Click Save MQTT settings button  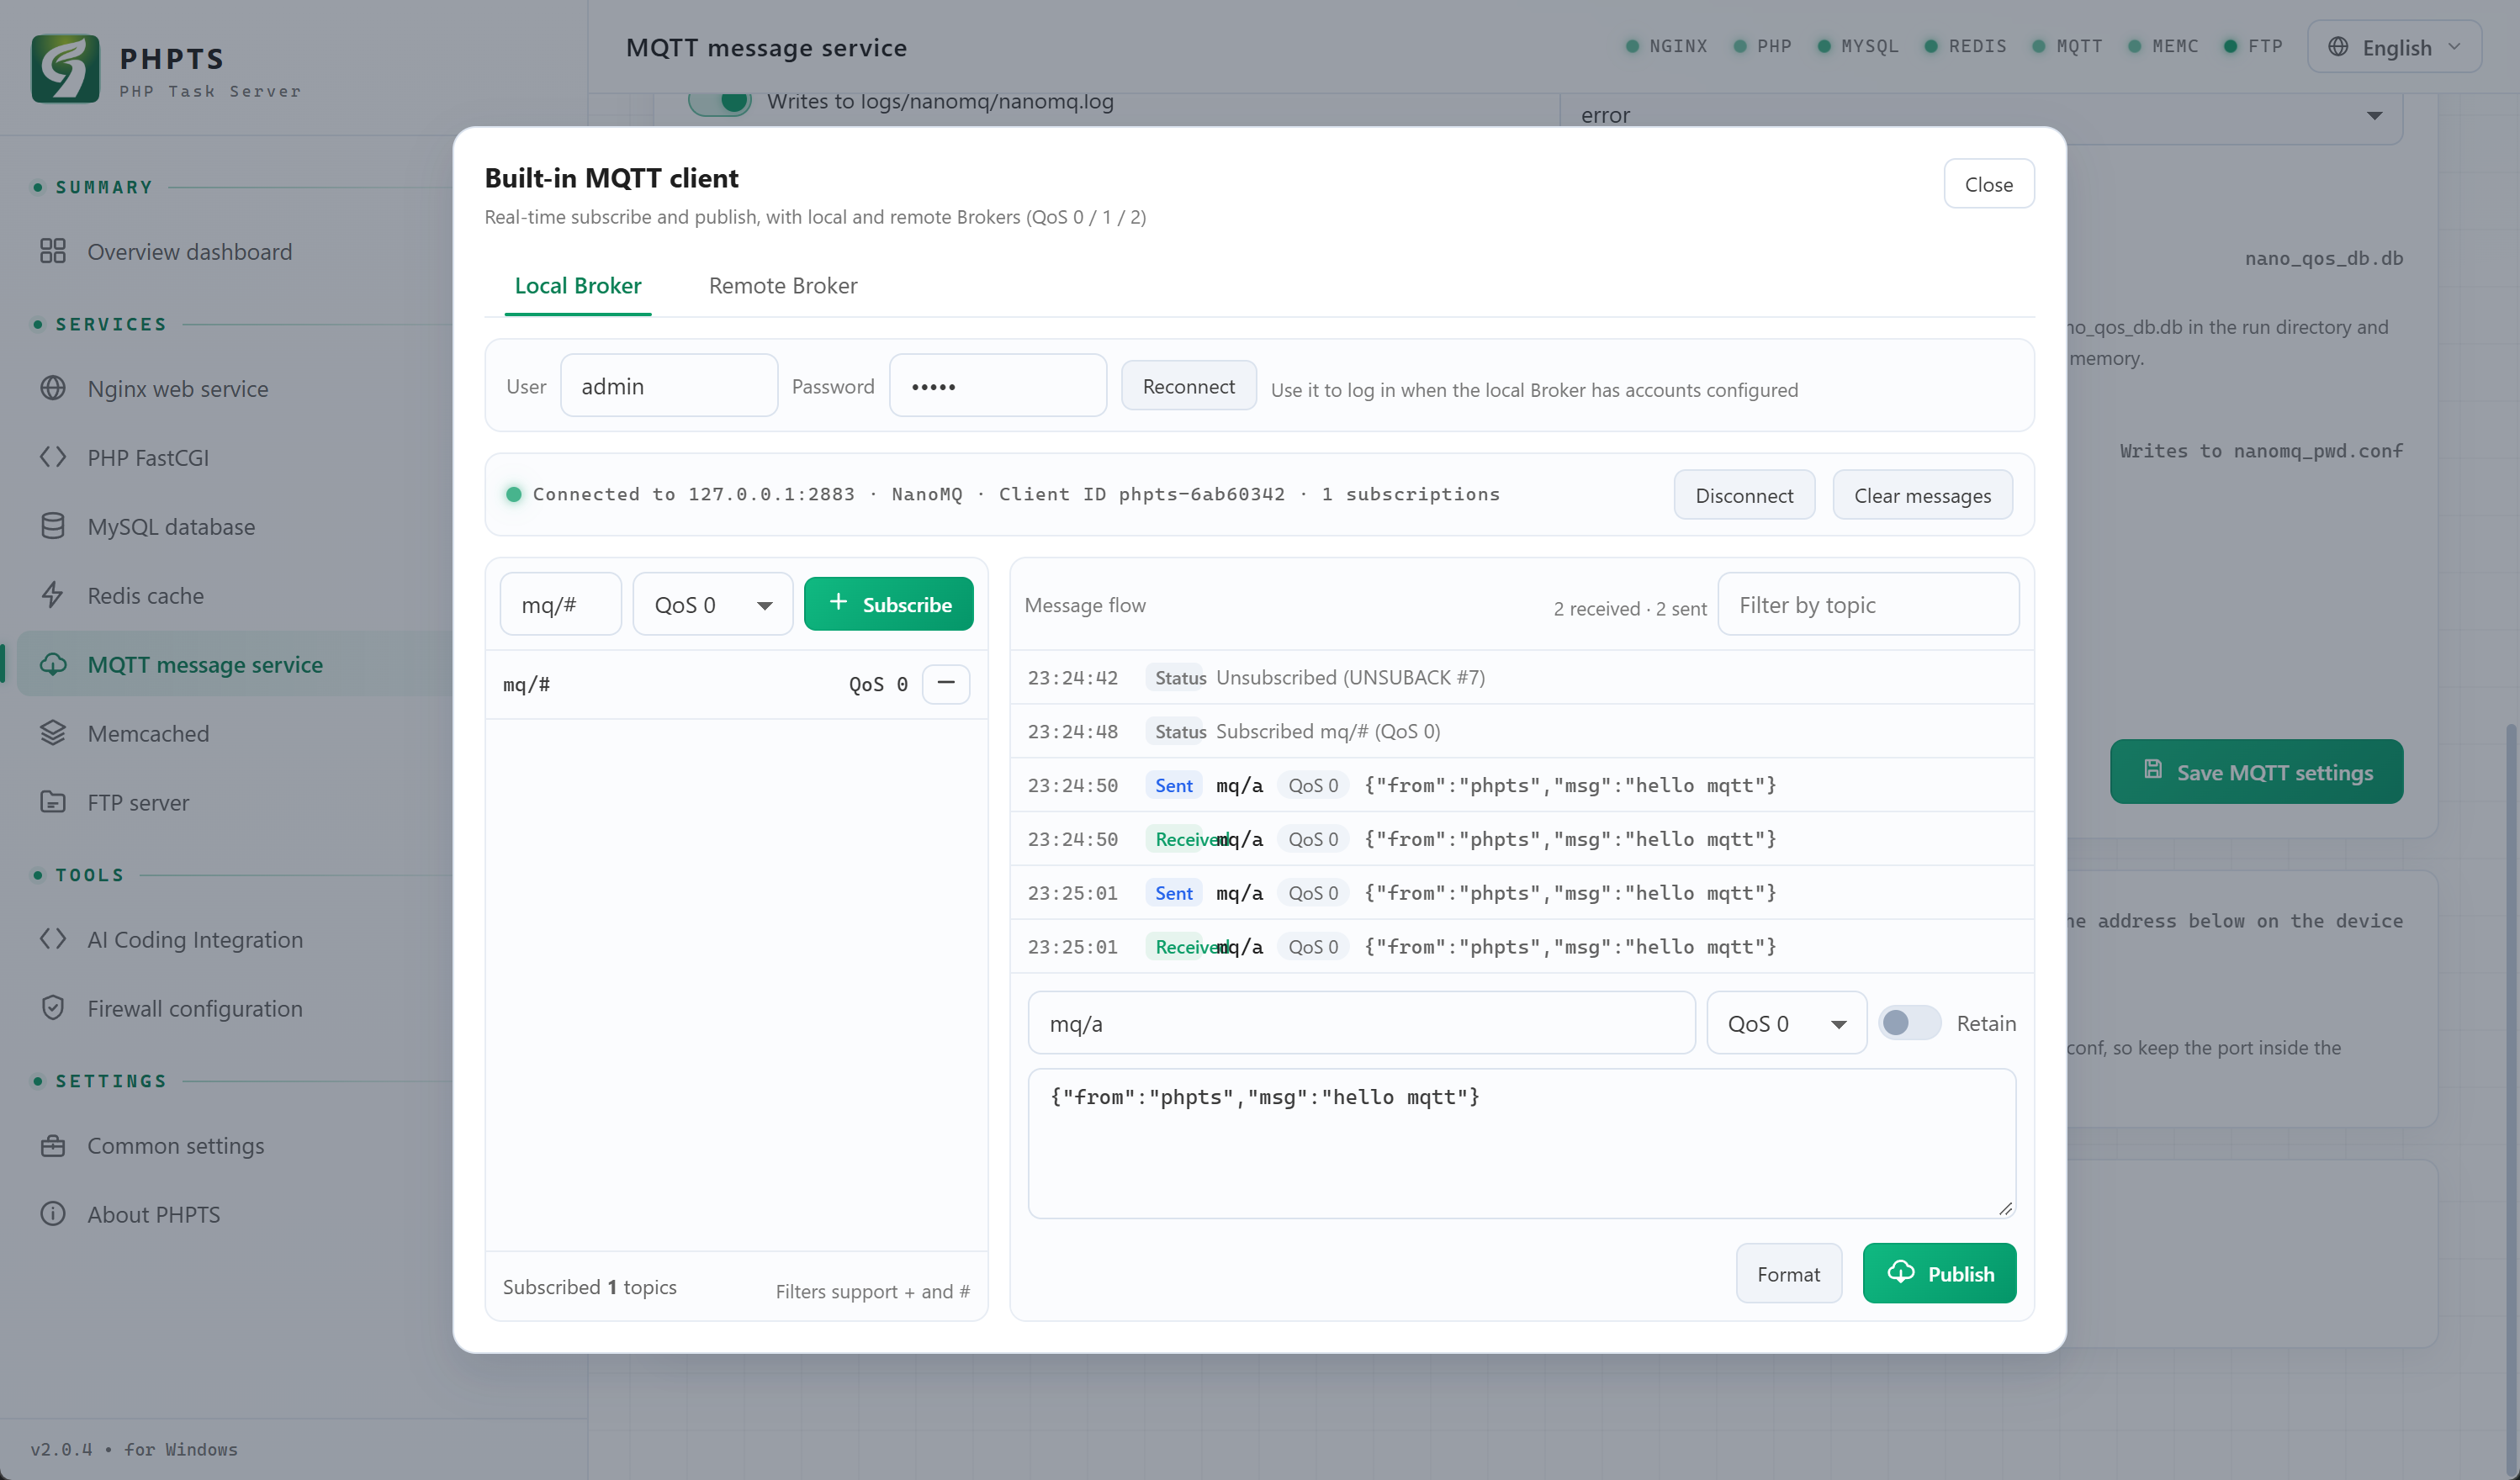point(2256,771)
